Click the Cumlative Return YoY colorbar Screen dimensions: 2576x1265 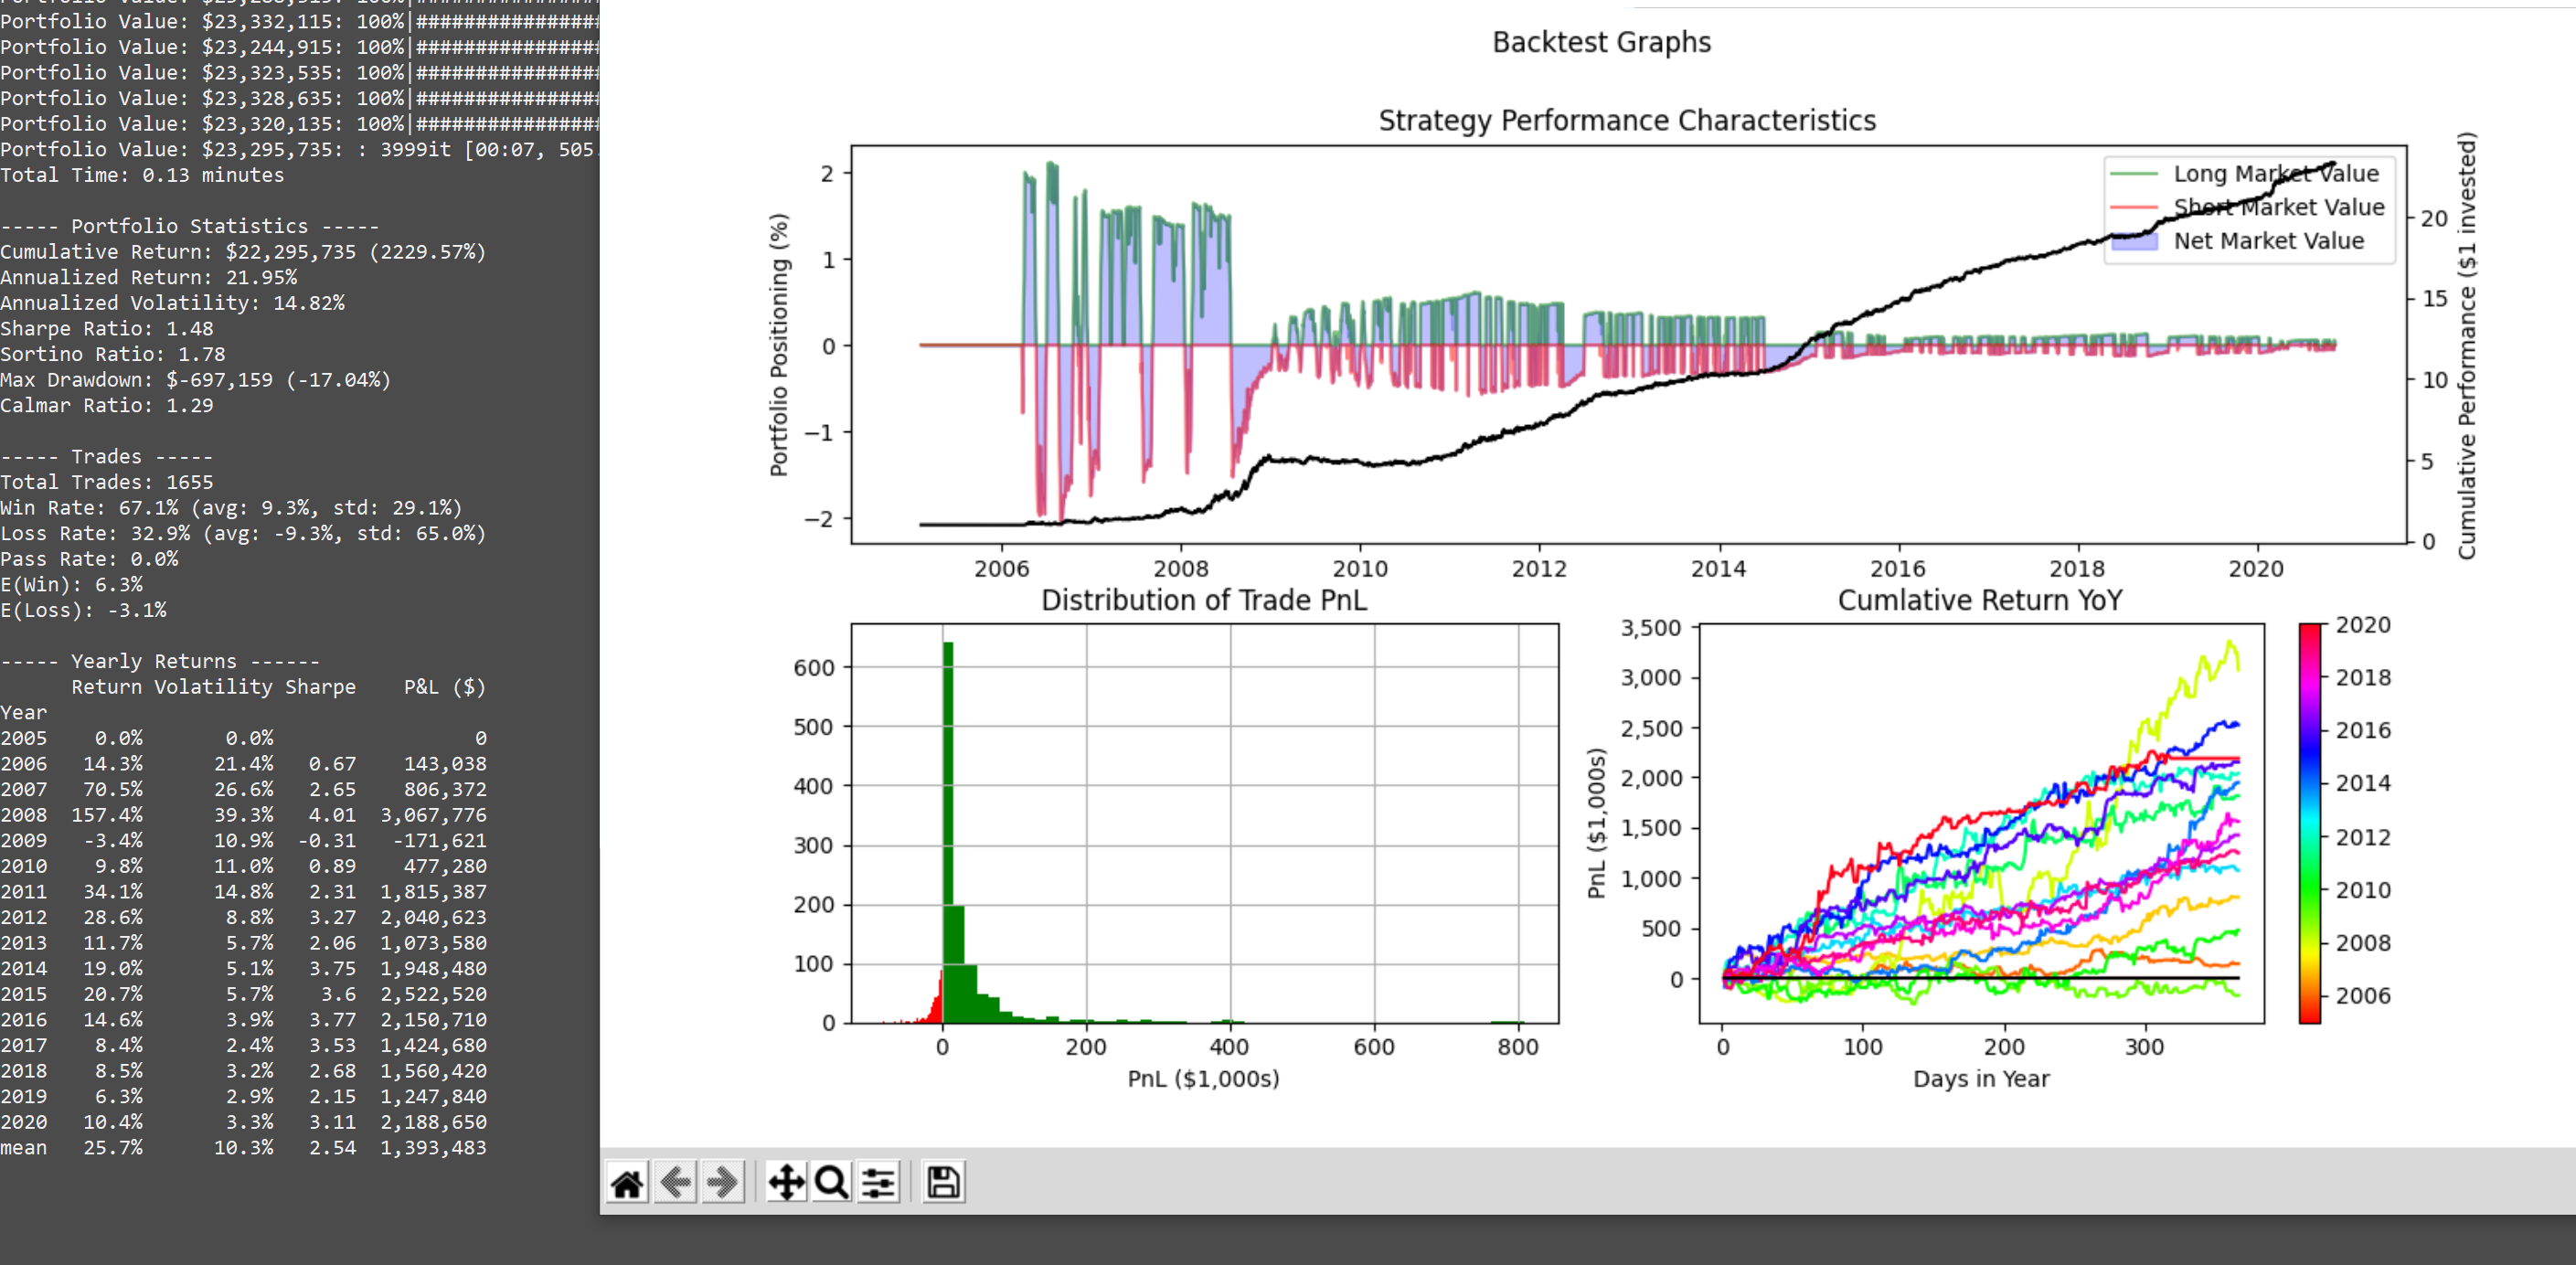[x=2309, y=823]
